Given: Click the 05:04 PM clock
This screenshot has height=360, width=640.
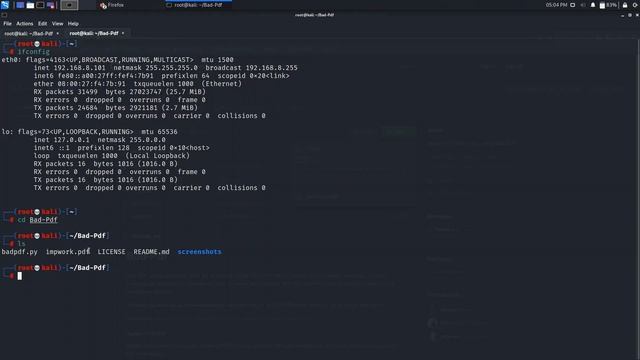Looking at the screenshot, I should (x=556, y=5).
